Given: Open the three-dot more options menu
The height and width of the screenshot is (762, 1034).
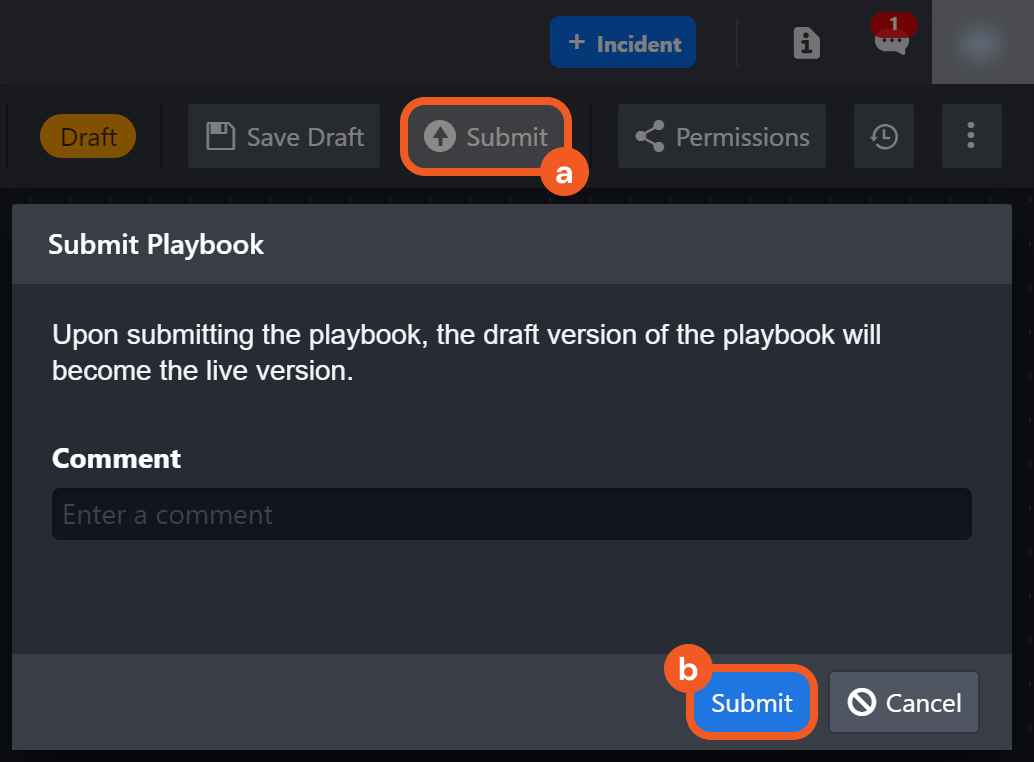Looking at the screenshot, I should click(x=971, y=137).
